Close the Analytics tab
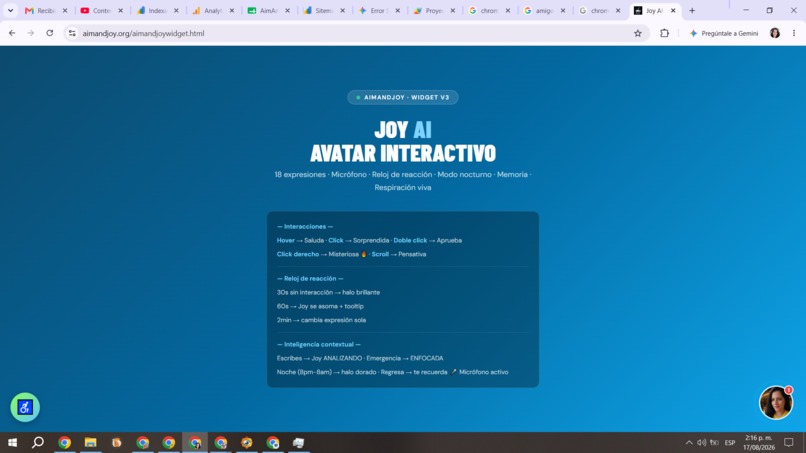The height and width of the screenshot is (453, 806). [x=232, y=11]
